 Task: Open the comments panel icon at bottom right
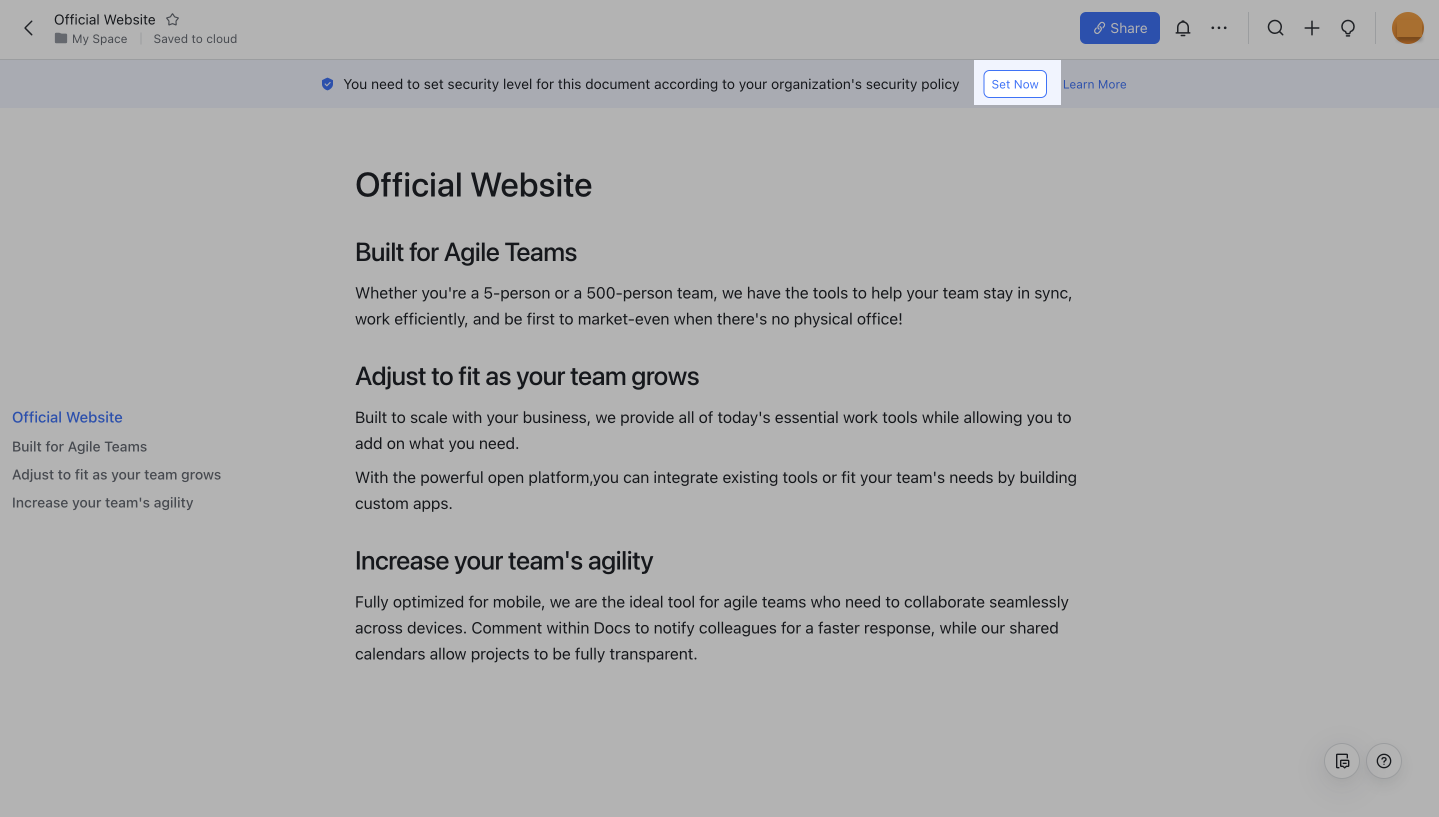pos(1342,761)
